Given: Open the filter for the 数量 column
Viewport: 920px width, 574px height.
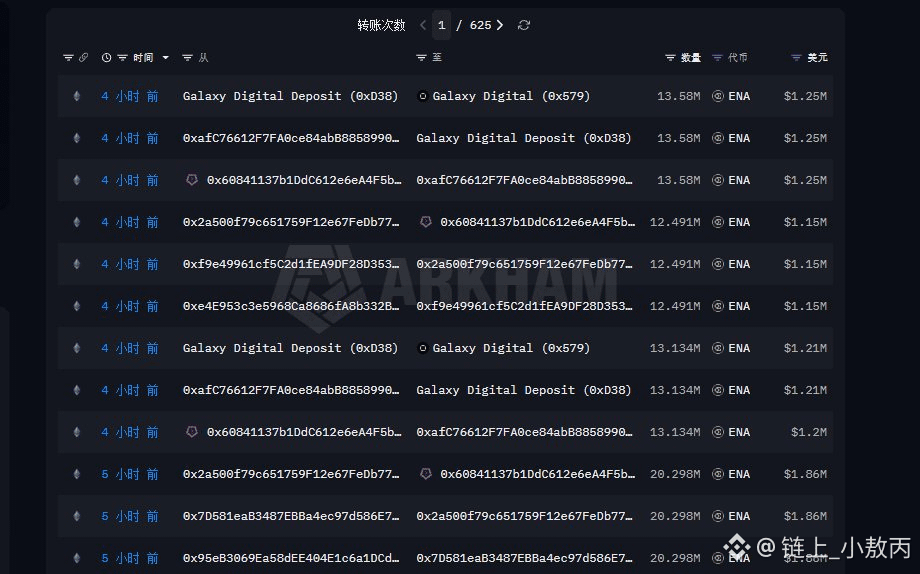Looking at the screenshot, I should (x=670, y=58).
